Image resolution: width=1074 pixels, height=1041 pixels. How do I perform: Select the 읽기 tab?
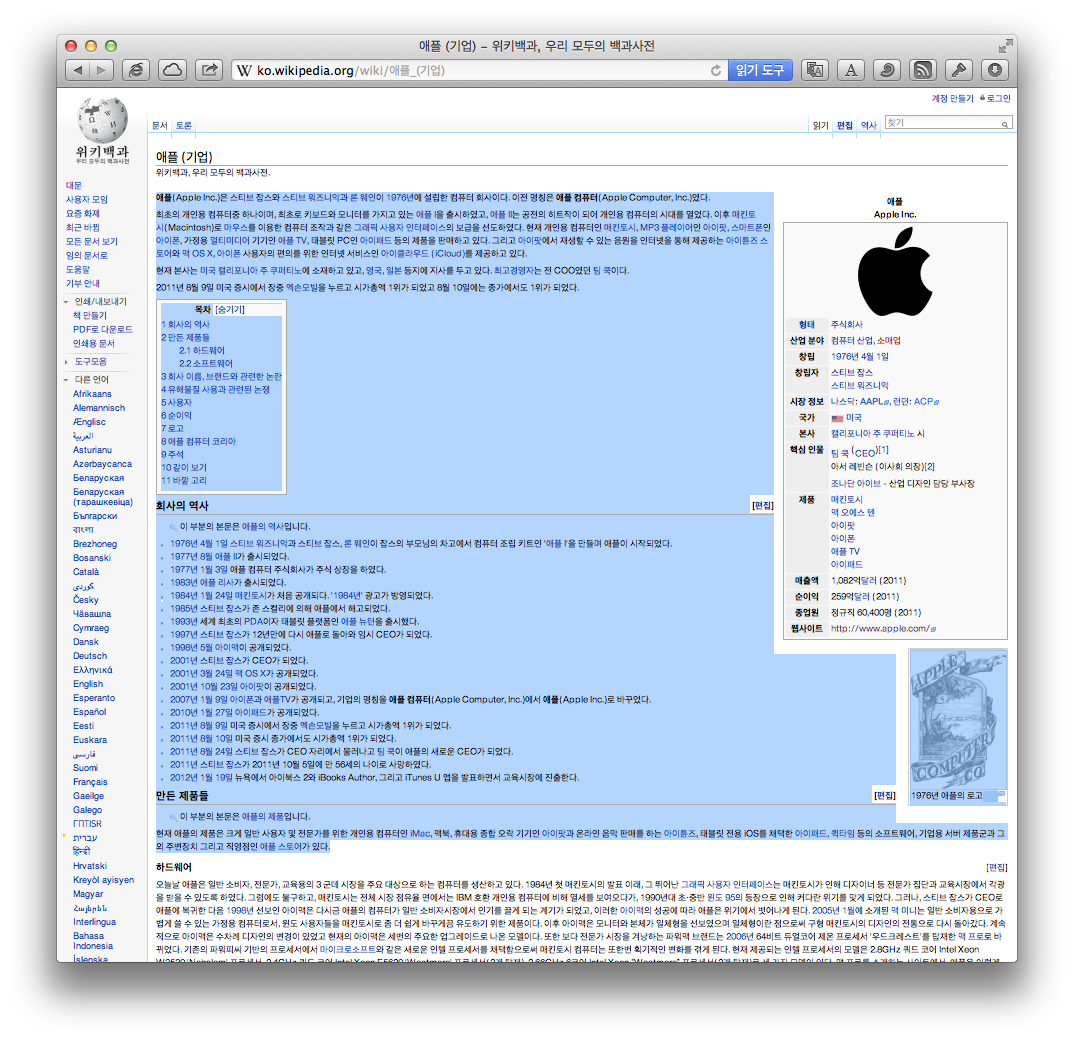(x=821, y=125)
